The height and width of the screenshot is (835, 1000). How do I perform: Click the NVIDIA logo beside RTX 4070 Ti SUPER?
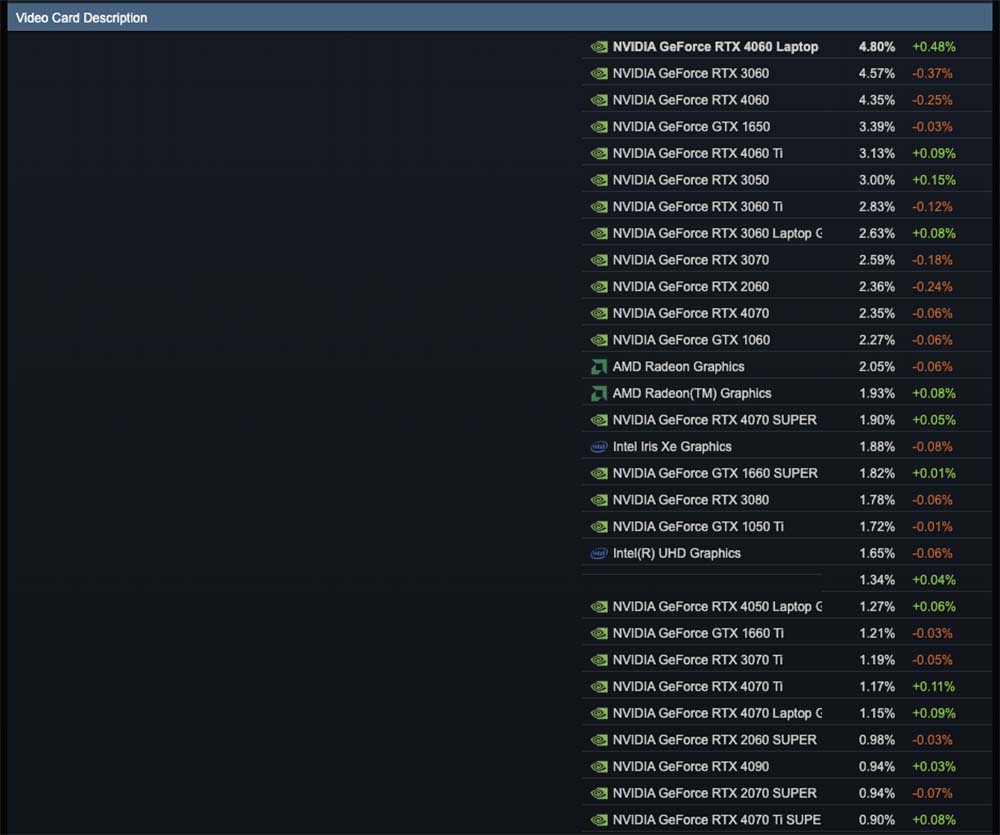click(x=599, y=820)
